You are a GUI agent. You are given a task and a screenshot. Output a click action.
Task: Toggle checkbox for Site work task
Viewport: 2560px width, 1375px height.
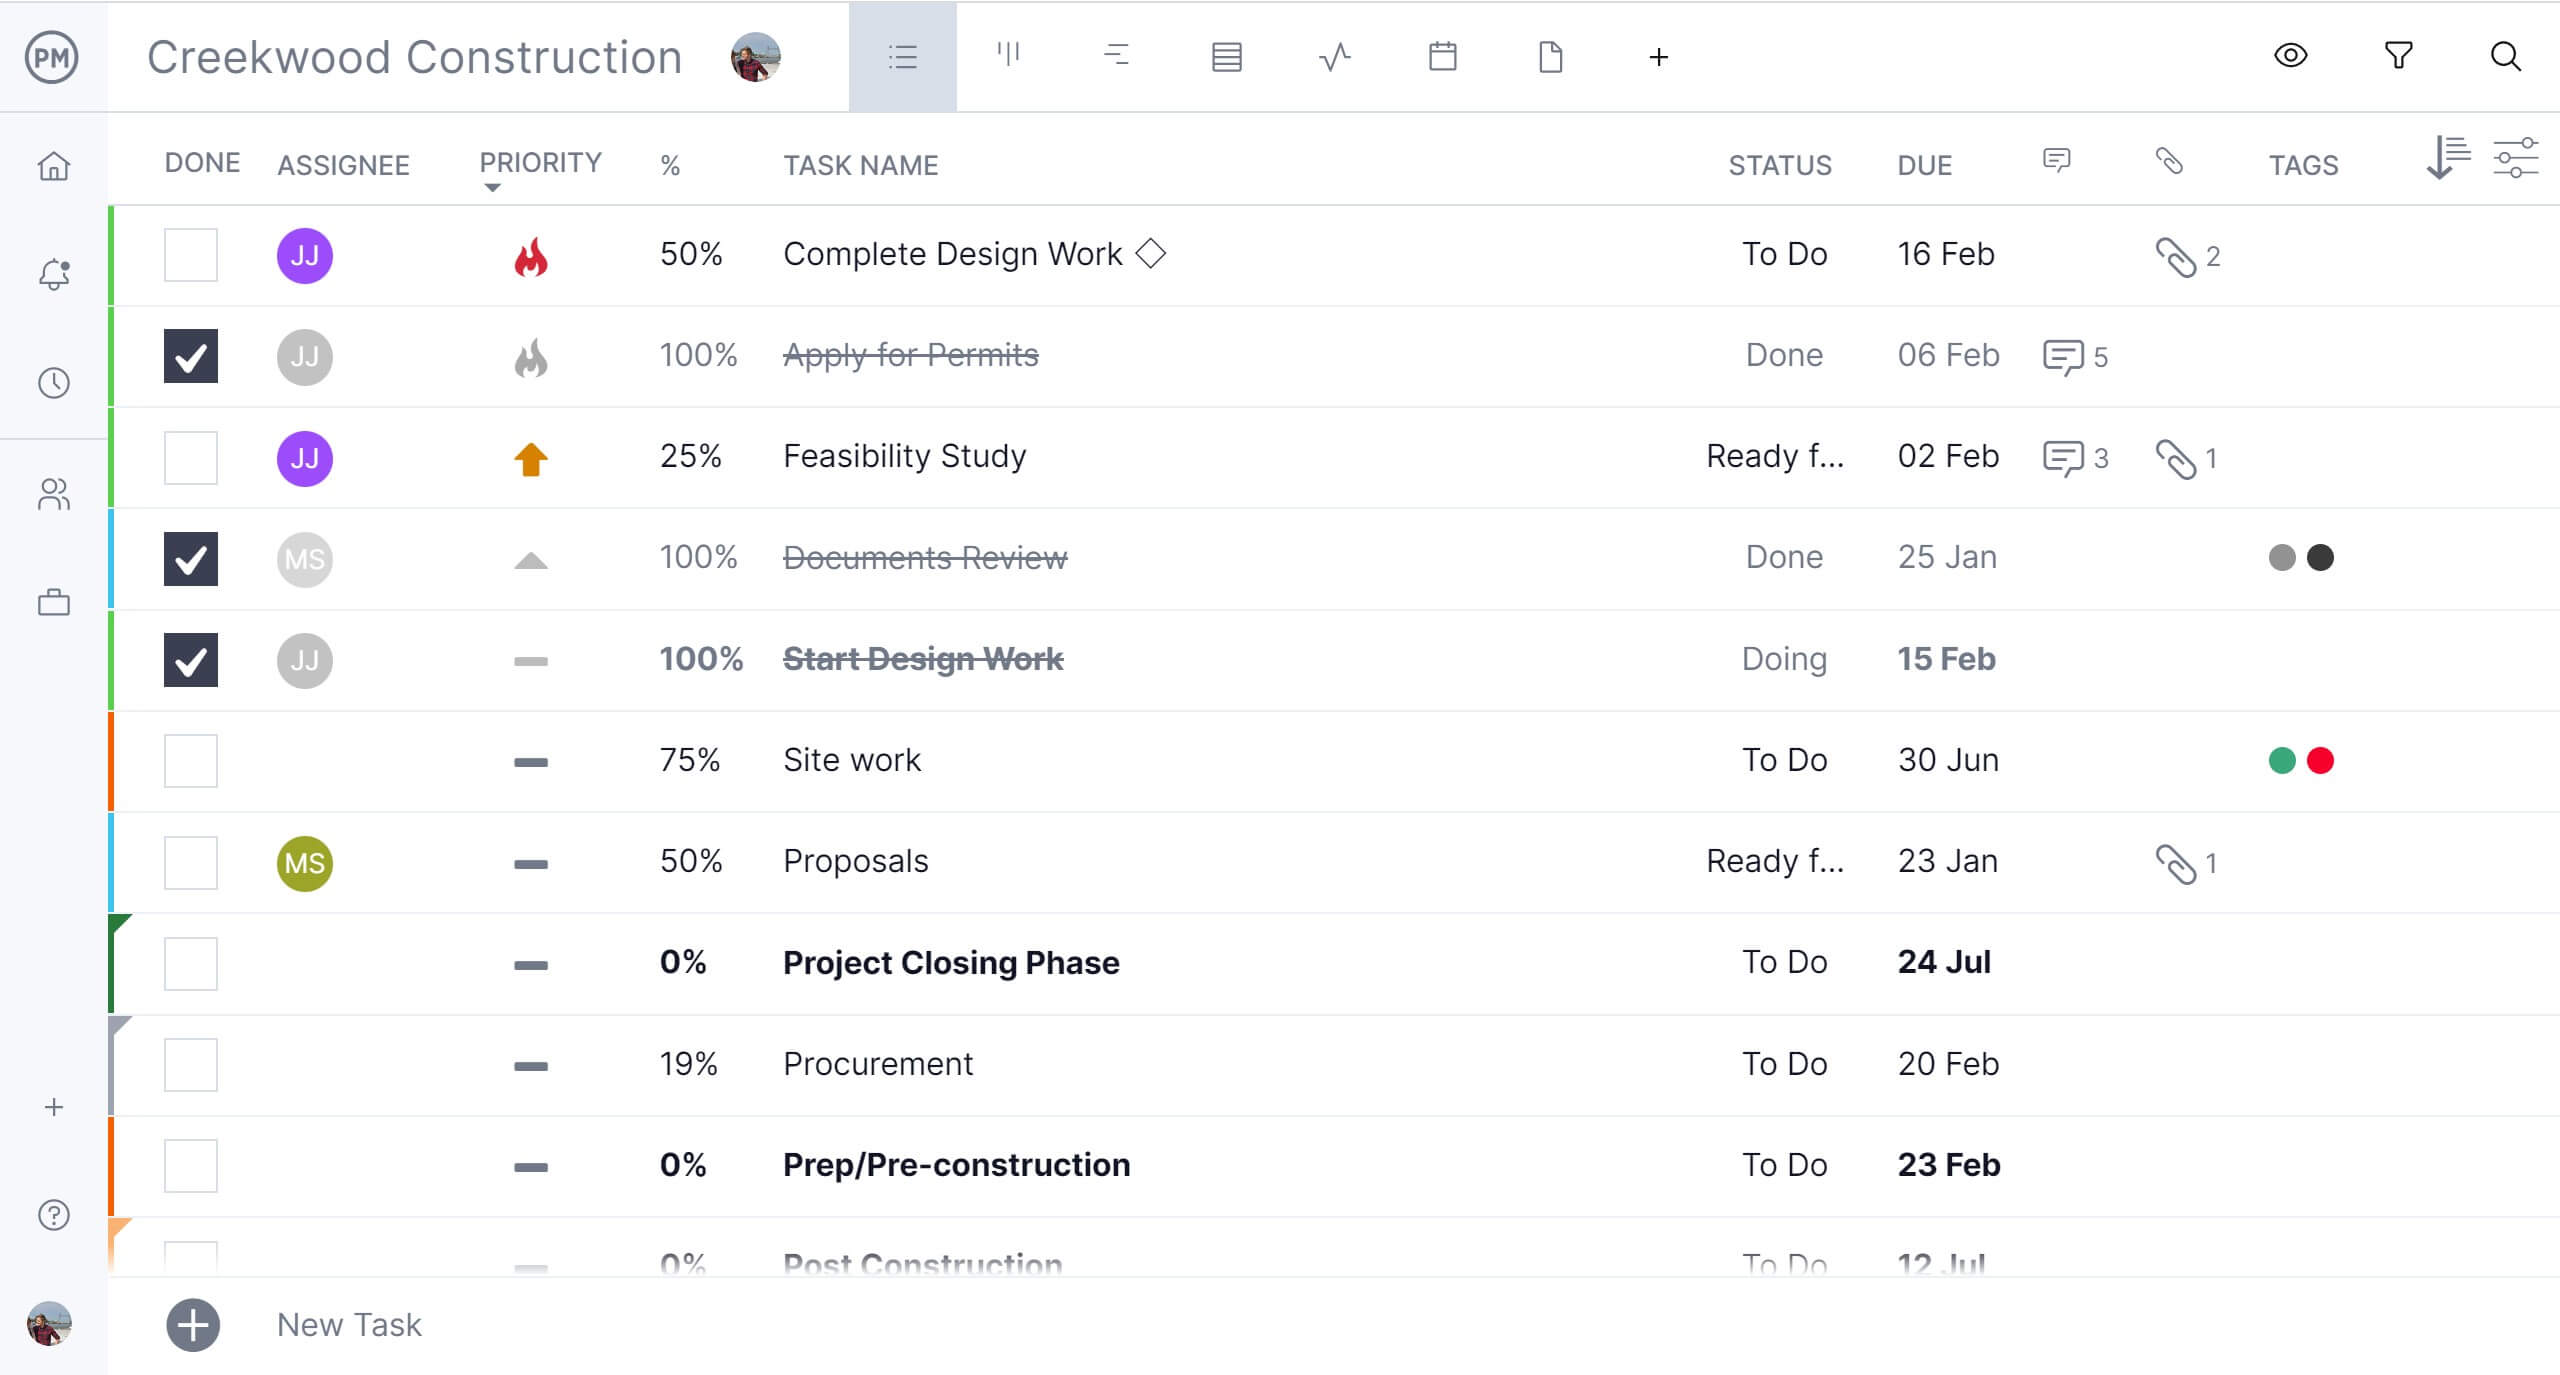coord(190,760)
